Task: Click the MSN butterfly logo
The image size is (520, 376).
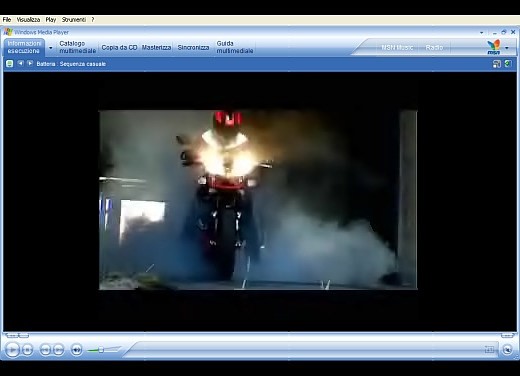Action: click(493, 47)
